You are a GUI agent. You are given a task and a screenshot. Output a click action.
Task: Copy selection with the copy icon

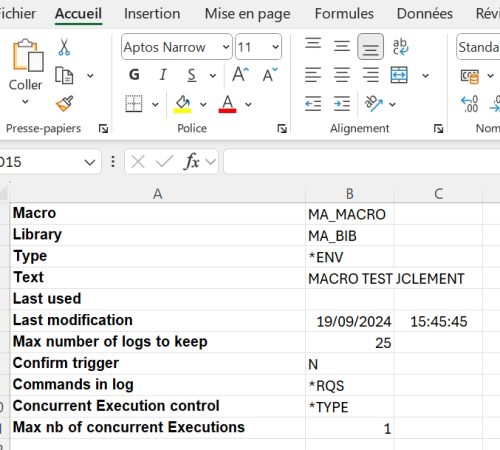[64, 75]
